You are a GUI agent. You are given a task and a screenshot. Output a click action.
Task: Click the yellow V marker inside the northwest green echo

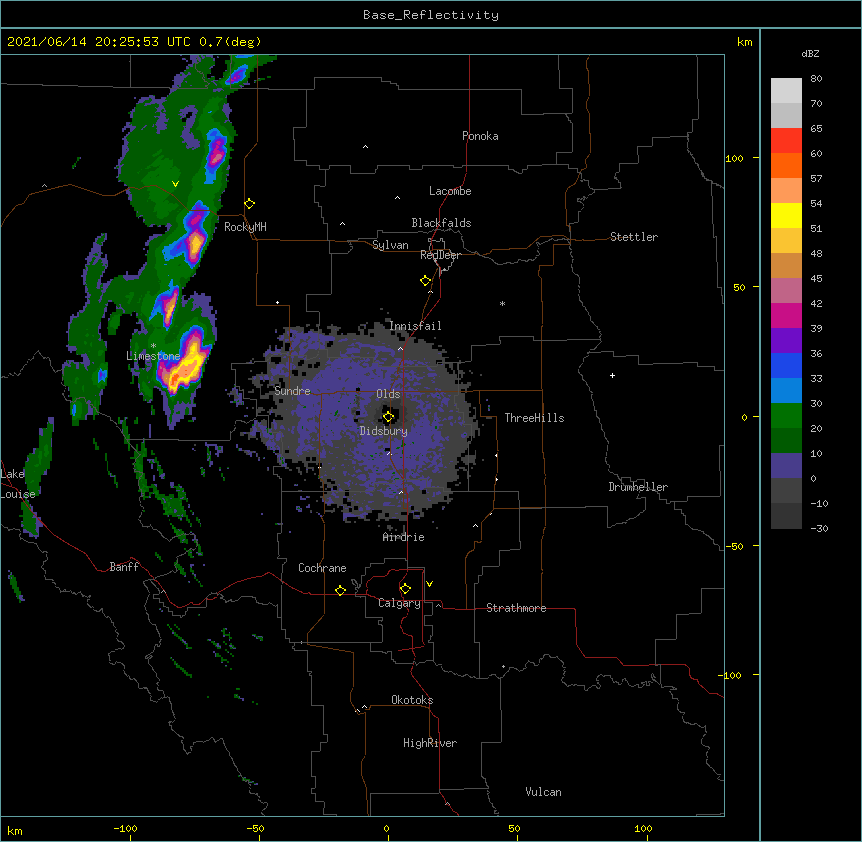click(x=175, y=184)
